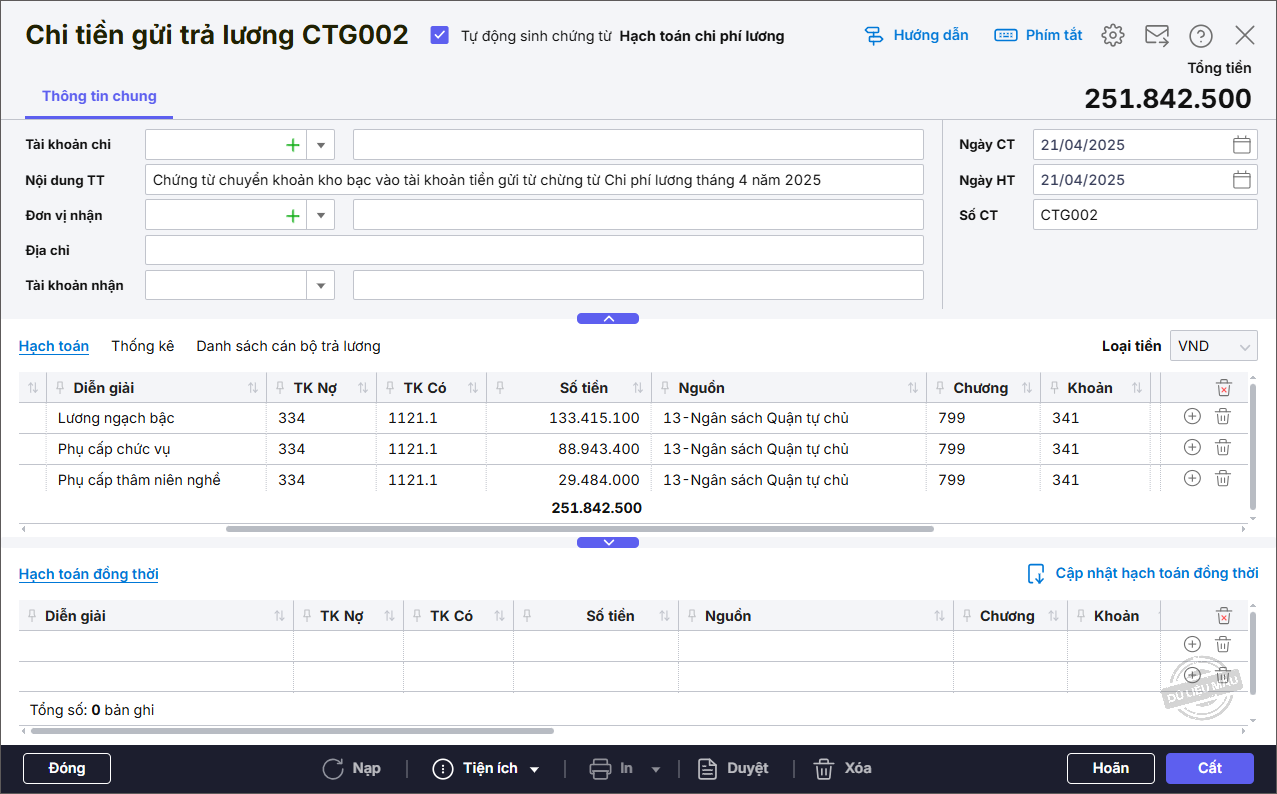Open Danh sách cán bộ trả lương tab
Screen dimensions: 1277x794
pyautogui.click(x=288, y=346)
